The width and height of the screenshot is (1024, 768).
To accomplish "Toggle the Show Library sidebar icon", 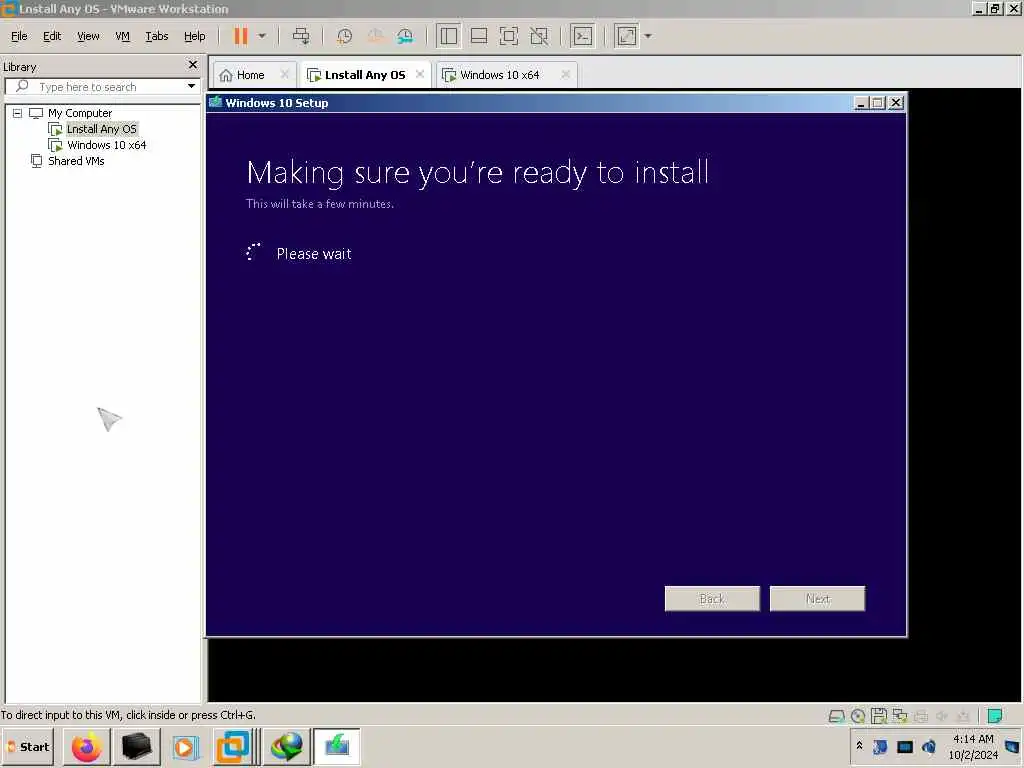I will [449, 36].
